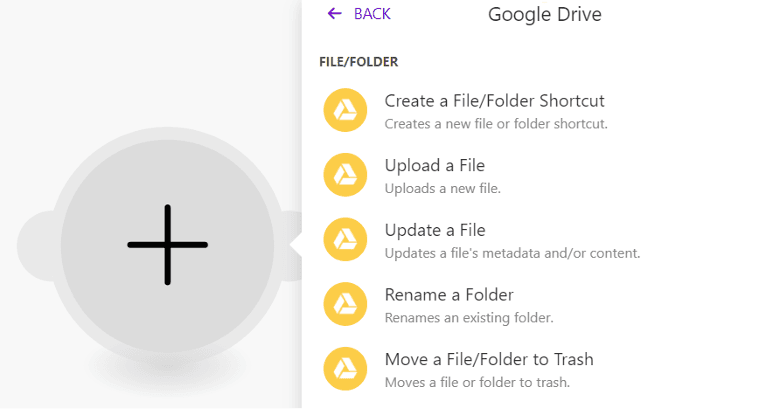Click the description 'Creates a new file or folder shortcut.'
Viewport: 780px width, 410px height.
pos(496,124)
